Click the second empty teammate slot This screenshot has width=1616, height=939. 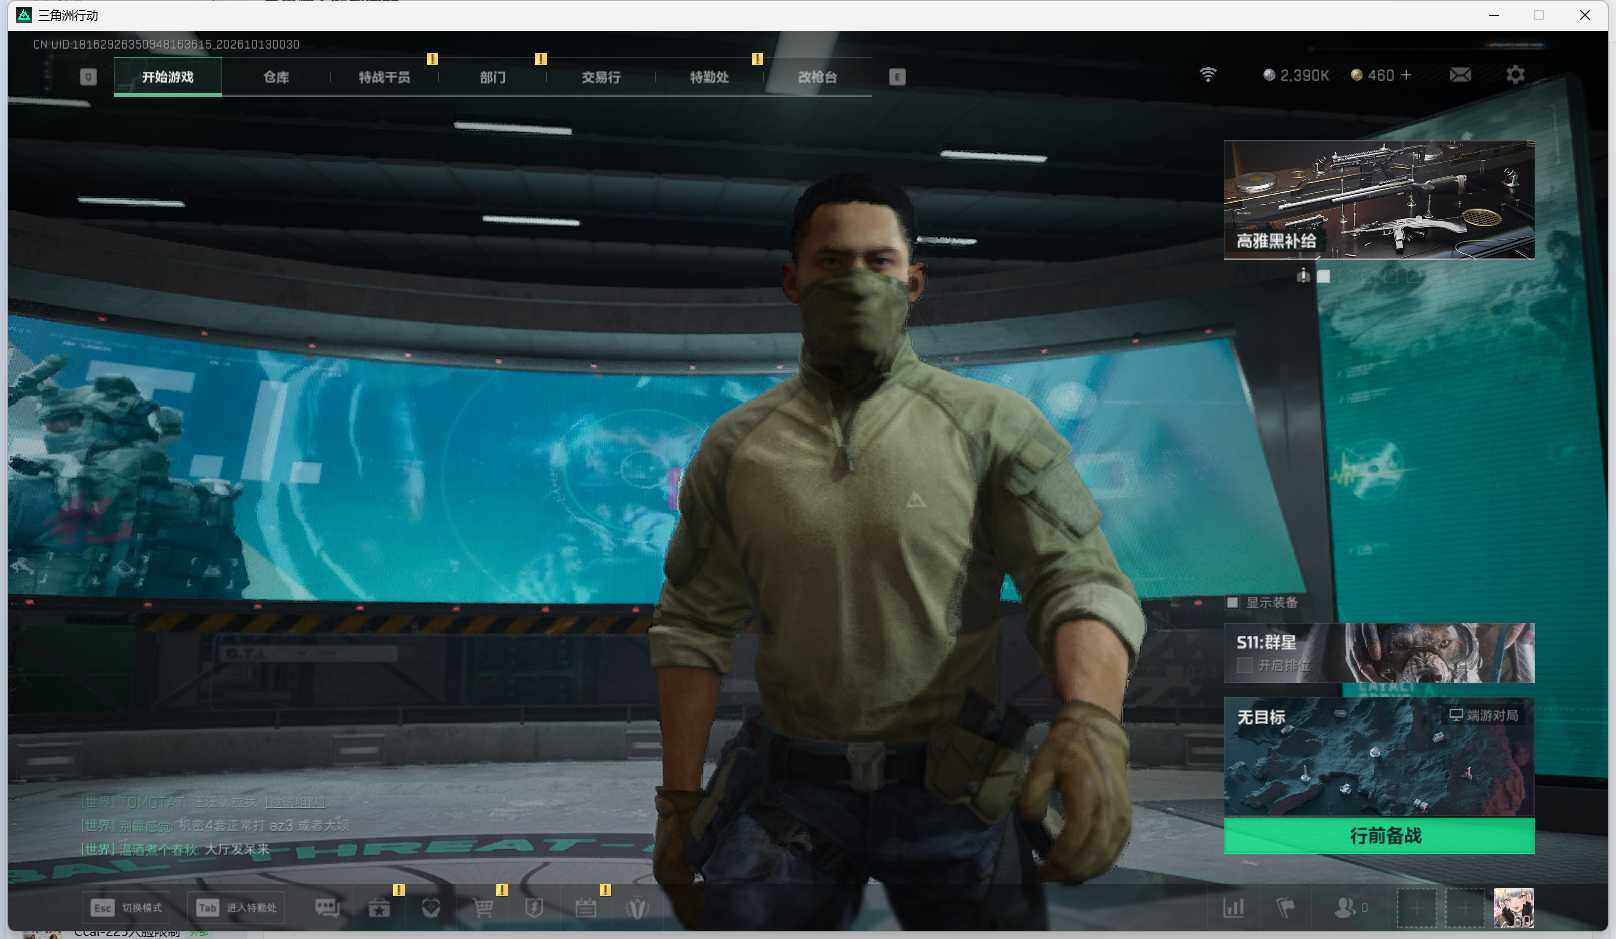pos(1464,908)
